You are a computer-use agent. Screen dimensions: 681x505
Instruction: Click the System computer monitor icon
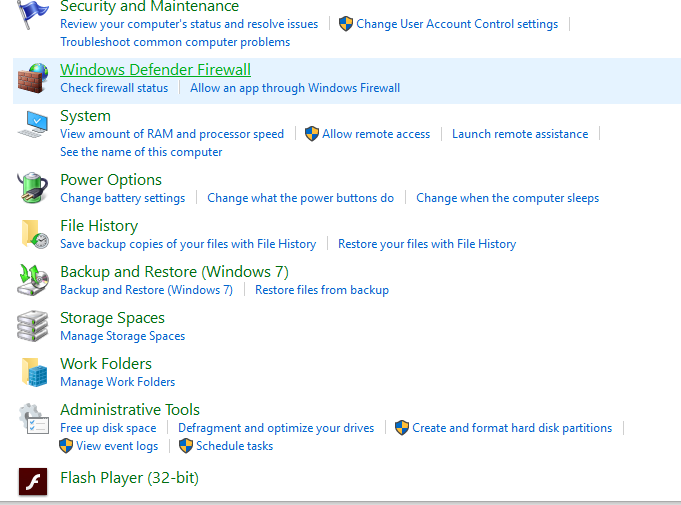33,124
